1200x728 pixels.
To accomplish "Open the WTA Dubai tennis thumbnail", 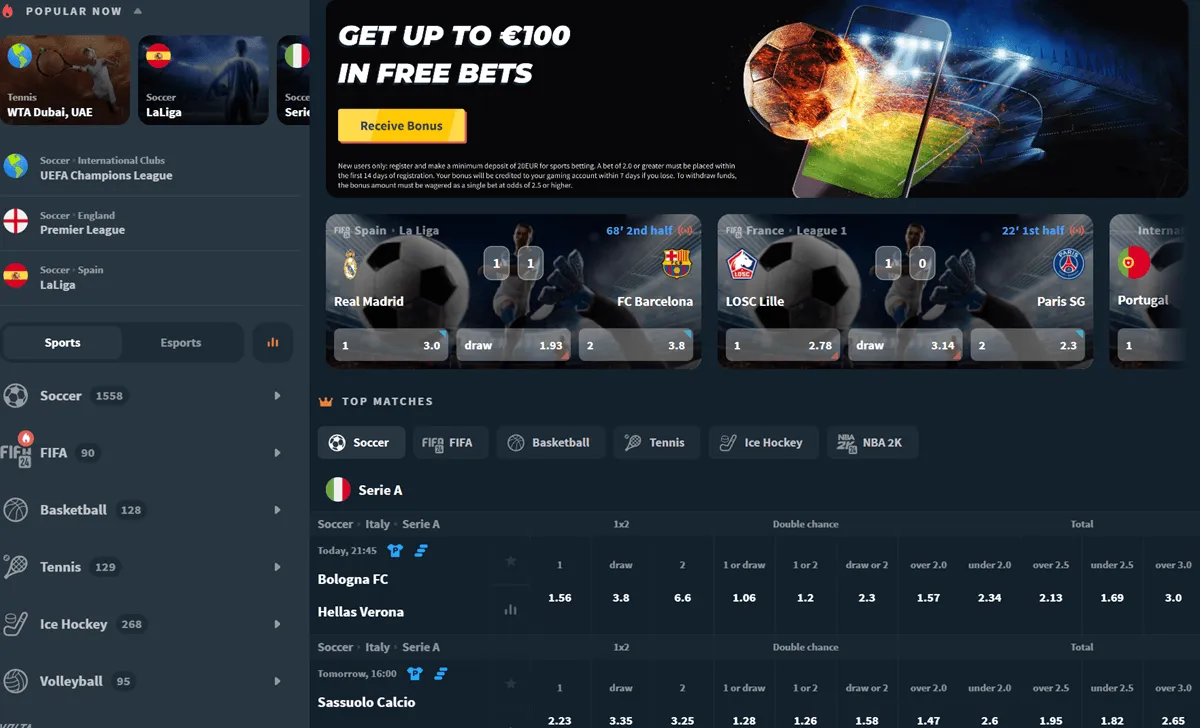I will coord(66,80).
